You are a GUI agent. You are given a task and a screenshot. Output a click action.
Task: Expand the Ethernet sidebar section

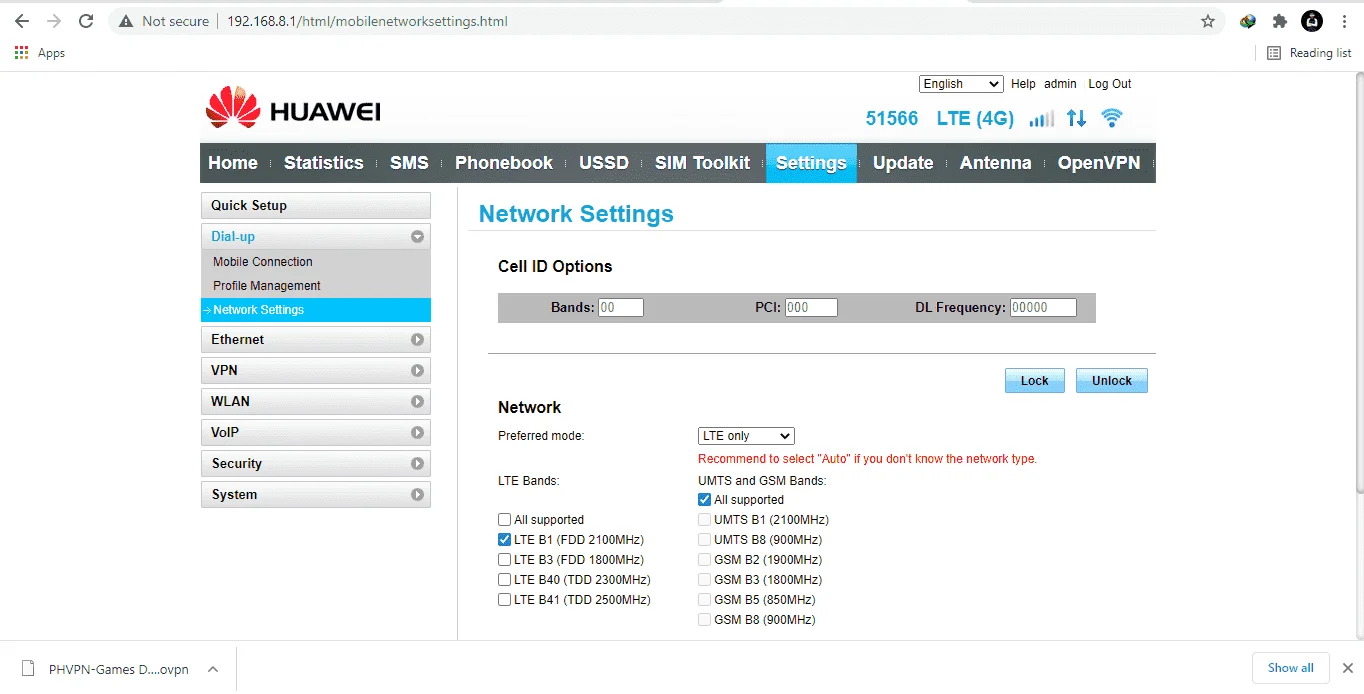tap(316, 340)
